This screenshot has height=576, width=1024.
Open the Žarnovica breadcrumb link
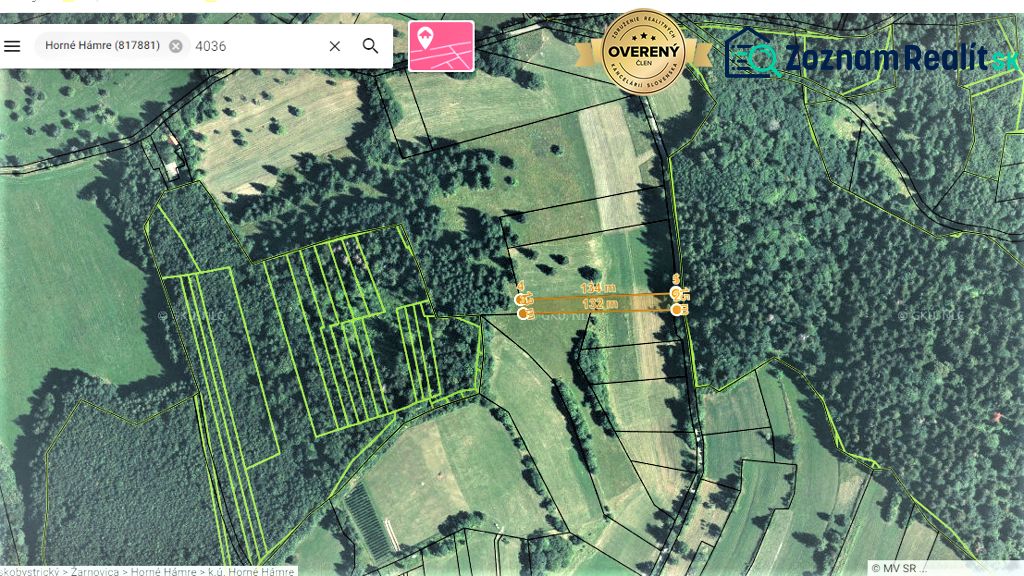pyautogui.click(x=95, y=571)
